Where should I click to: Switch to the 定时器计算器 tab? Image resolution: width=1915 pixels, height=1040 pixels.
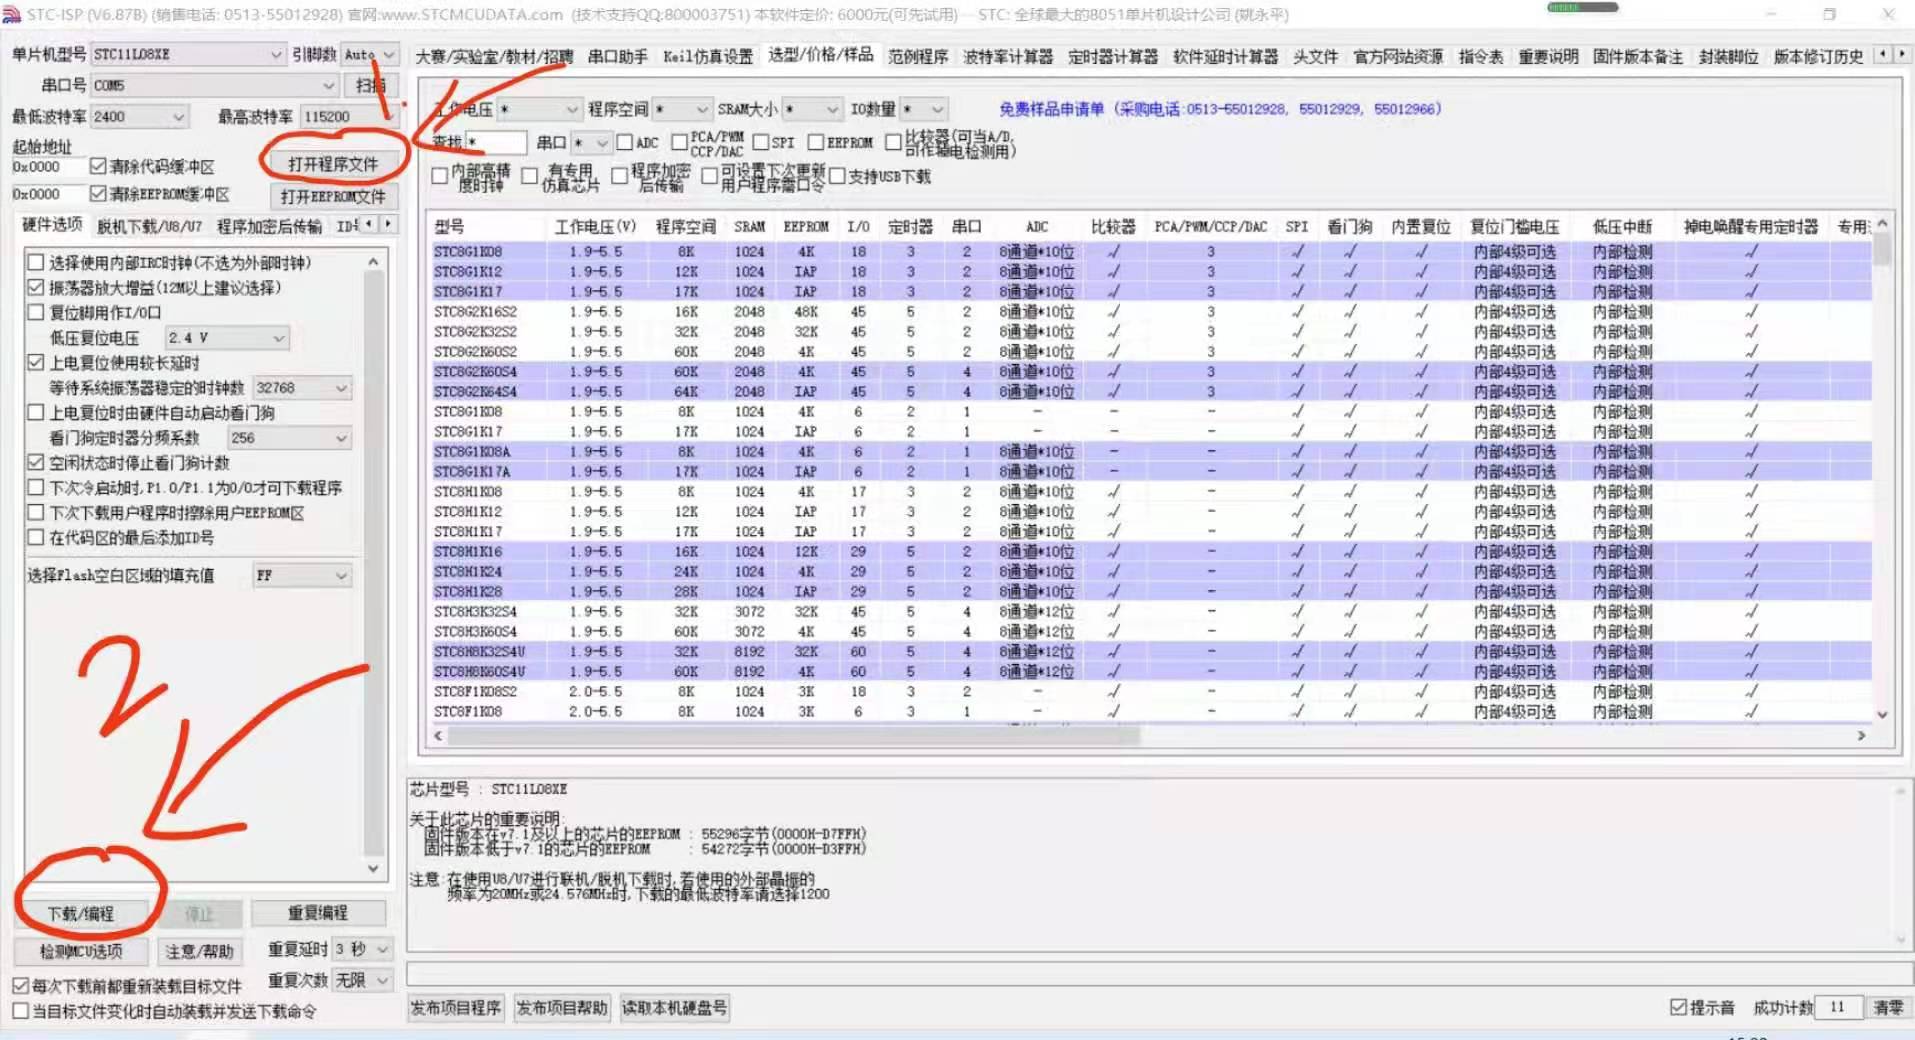pyautogui.click(x=1113, y=57)
